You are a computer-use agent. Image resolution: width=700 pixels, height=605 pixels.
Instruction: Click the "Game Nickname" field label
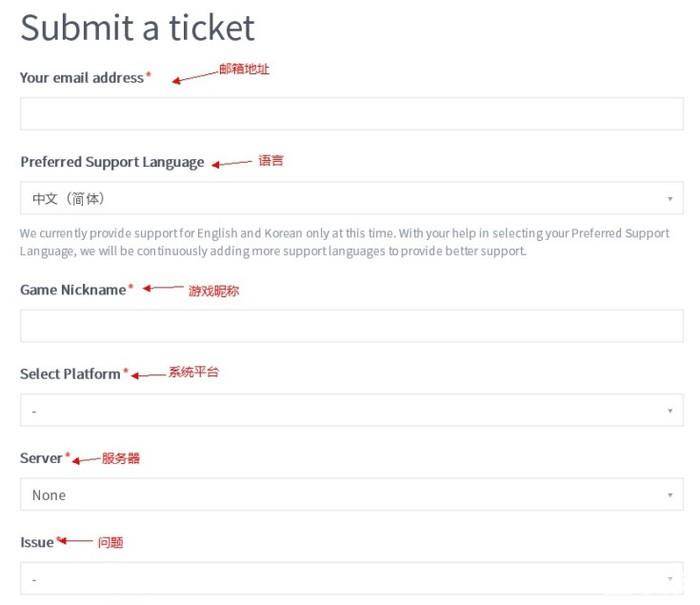73,290
